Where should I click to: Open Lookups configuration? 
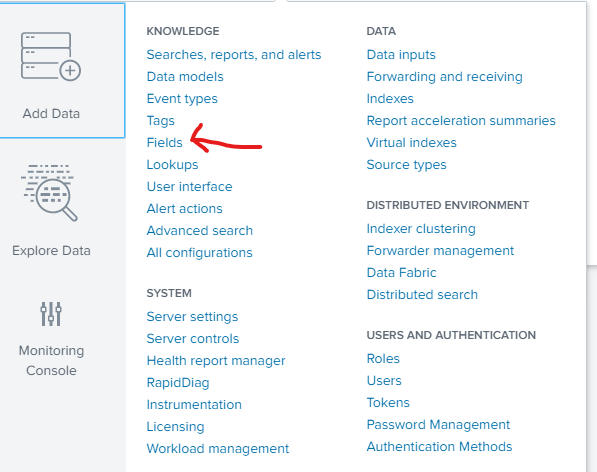(x=172, y=165)
